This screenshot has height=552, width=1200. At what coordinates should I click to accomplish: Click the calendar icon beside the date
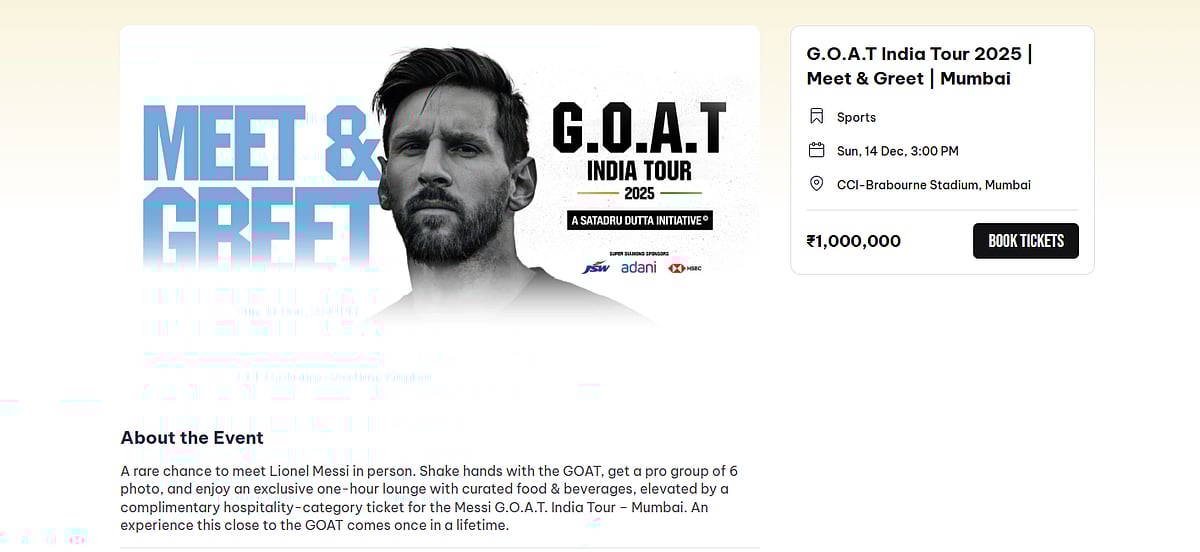pos(816,151)
